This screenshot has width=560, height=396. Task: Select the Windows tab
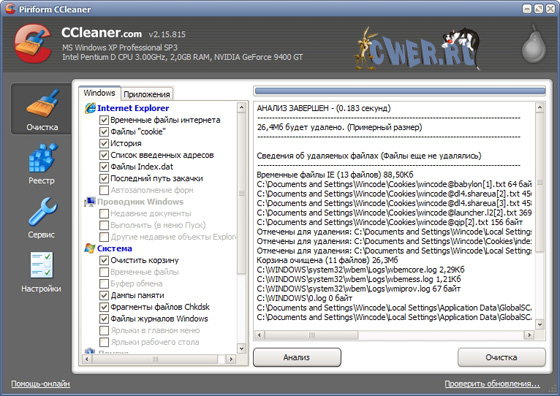[x=99, y=93]
